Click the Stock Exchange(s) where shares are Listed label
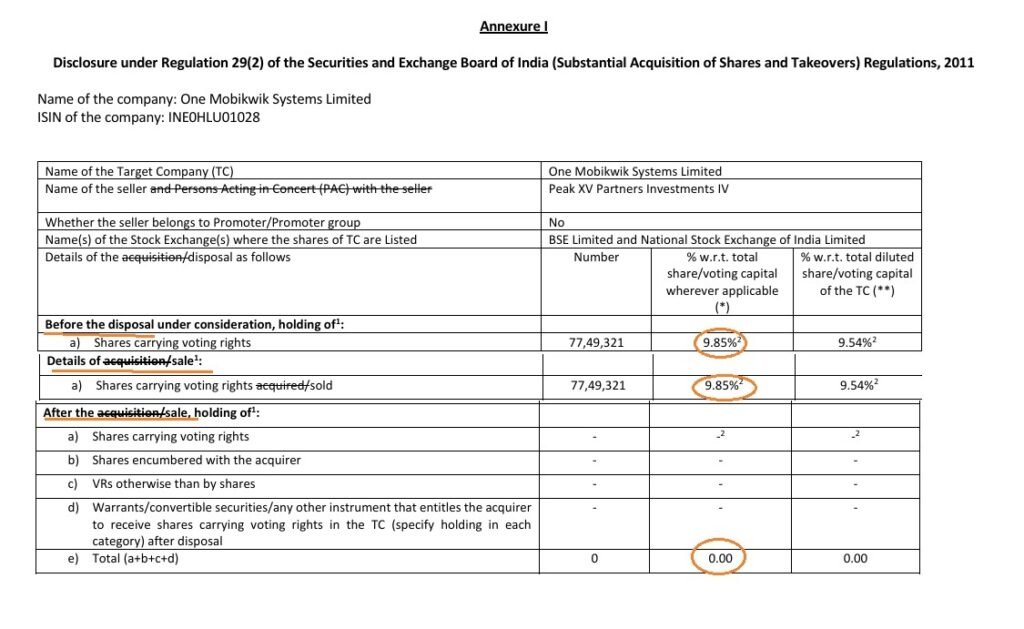The image size is (1024, 629). coord(231,240)
